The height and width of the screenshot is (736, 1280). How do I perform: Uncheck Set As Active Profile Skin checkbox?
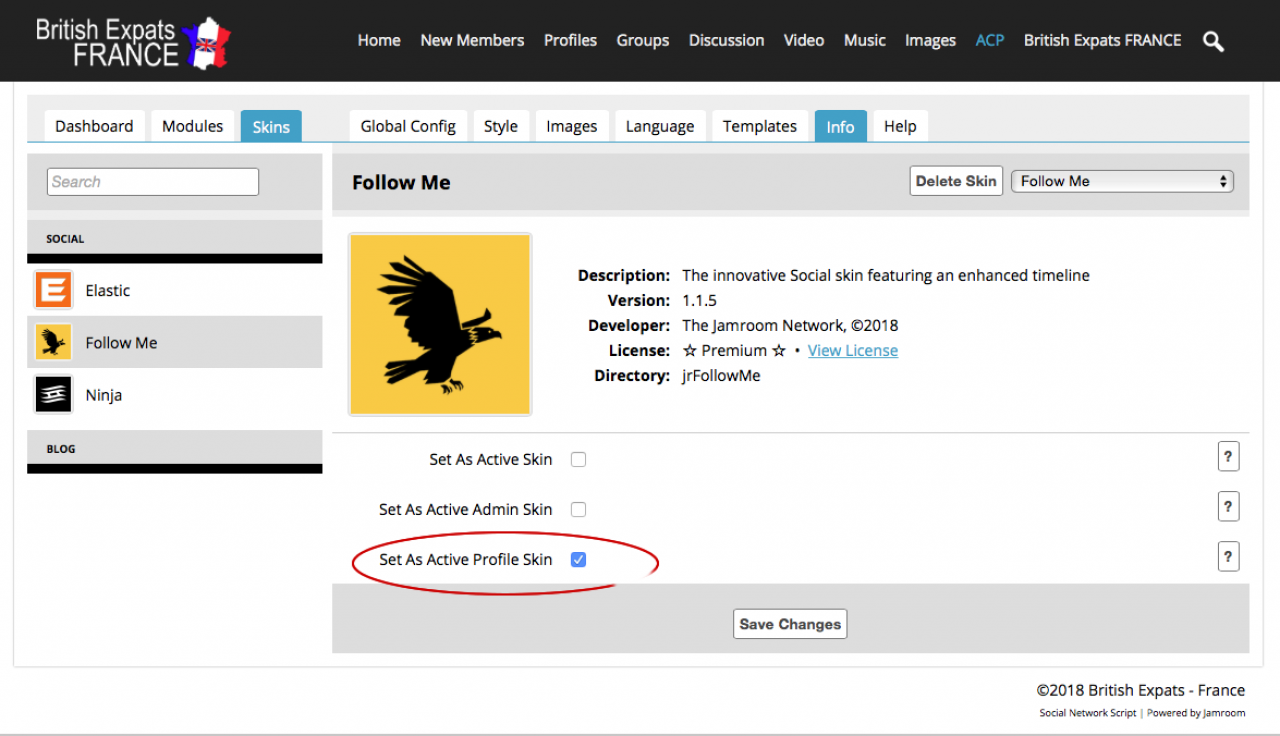click(x=578, y=560)
